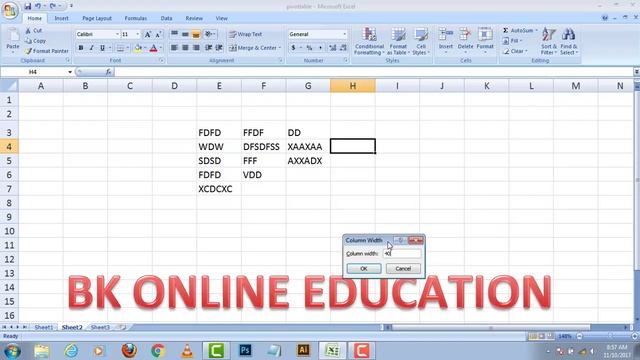Image resolution: width=640 pixels, height=360 pixels.
Task: Open the Clear dropdown
Action: click(x=516, y=51)
